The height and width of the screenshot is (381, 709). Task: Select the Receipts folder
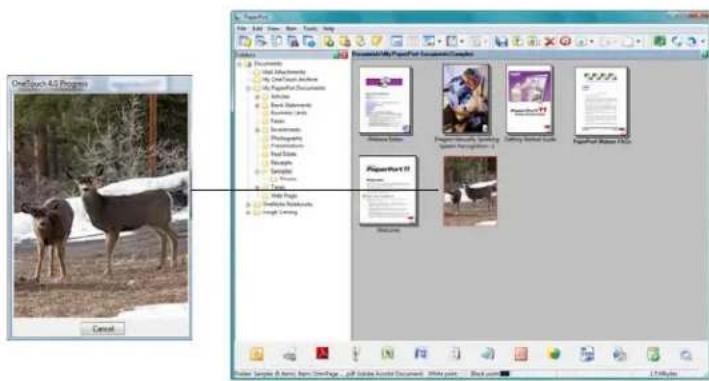click(281, 163)
